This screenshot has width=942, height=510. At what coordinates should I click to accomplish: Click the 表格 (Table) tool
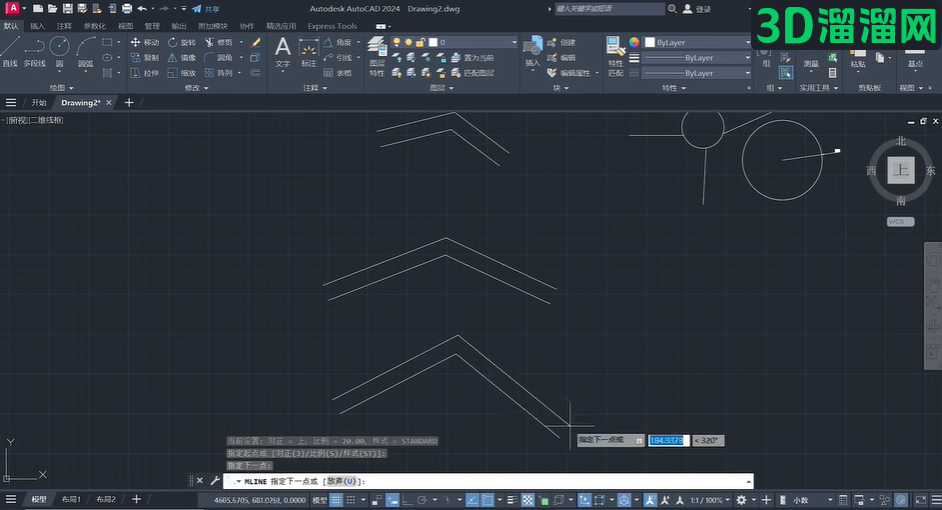click(337, 73)
